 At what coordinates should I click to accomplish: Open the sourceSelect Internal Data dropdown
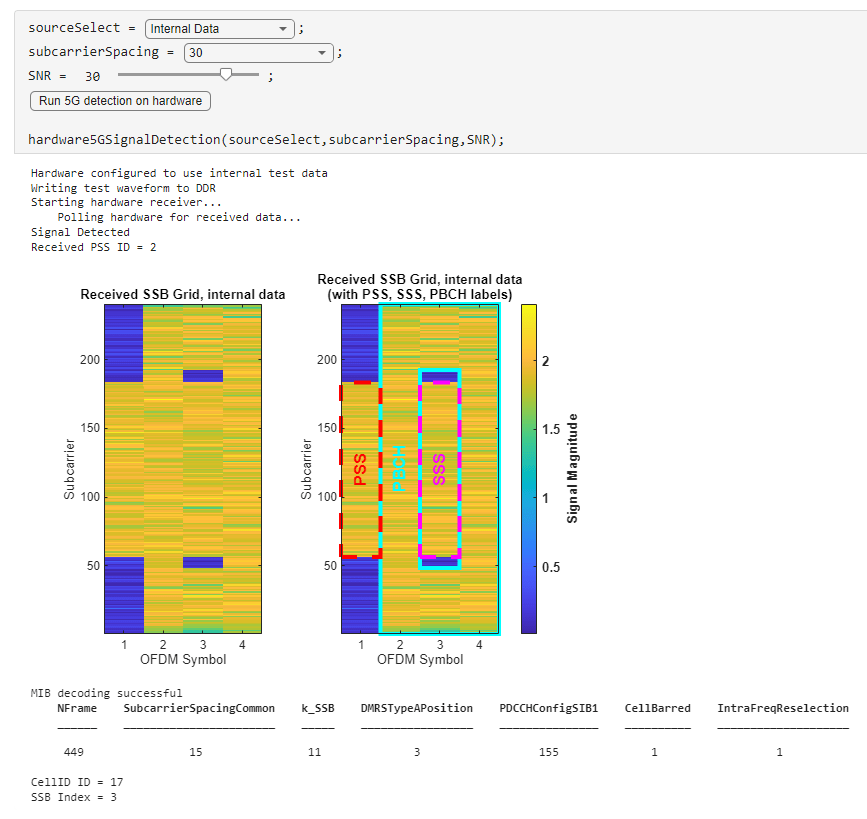pyautogui.click(x=220, y=29)
